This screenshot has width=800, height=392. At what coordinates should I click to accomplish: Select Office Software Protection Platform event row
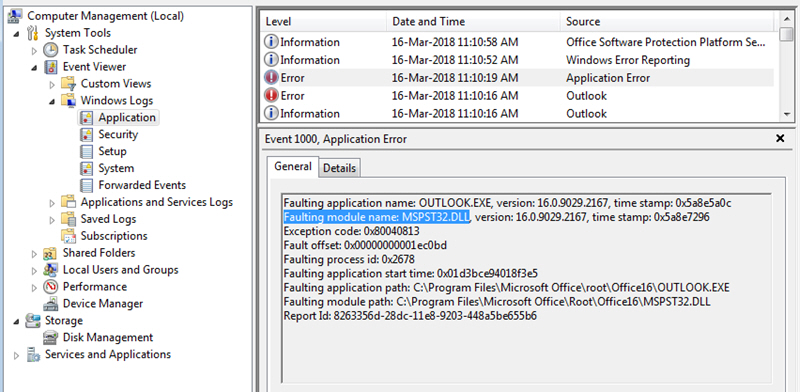pyautogui.click(x=517, y=42)
